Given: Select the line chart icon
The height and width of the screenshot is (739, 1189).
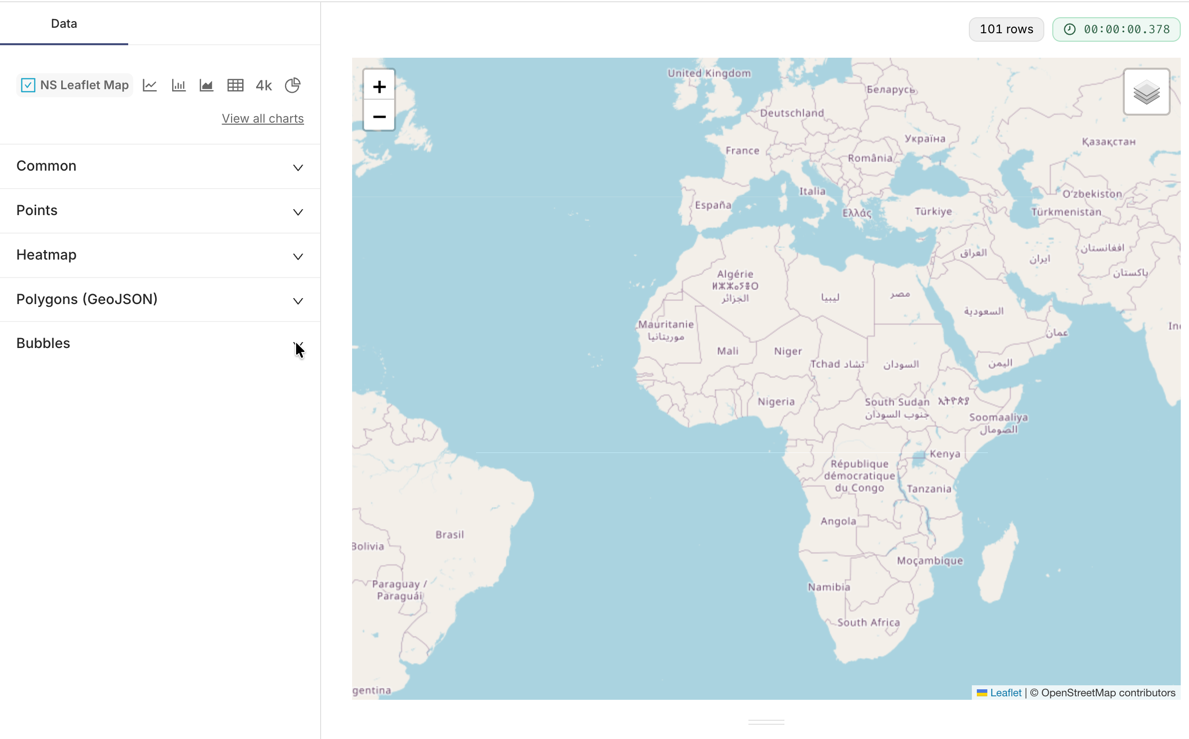Looking at the screenshot, I should click(x=150, y=85).
